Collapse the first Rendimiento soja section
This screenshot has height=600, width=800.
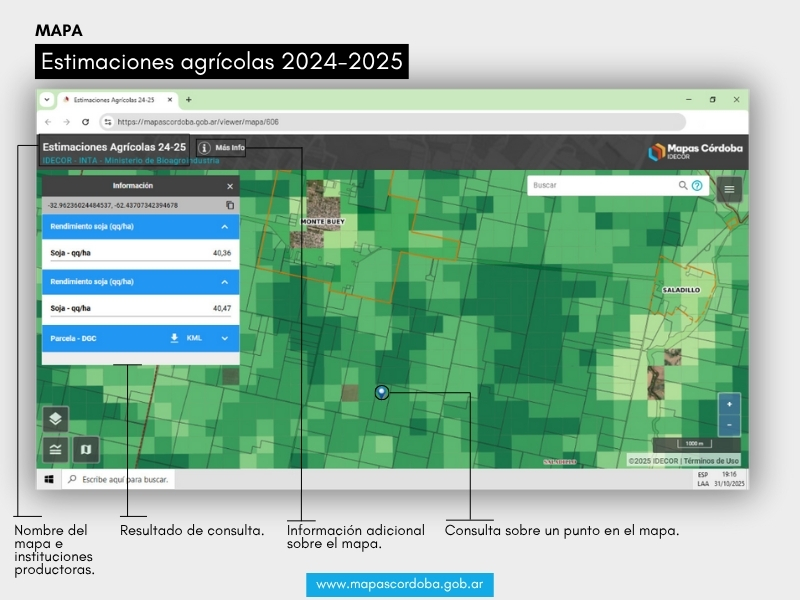pyautogui.click(x=224, y=227)
